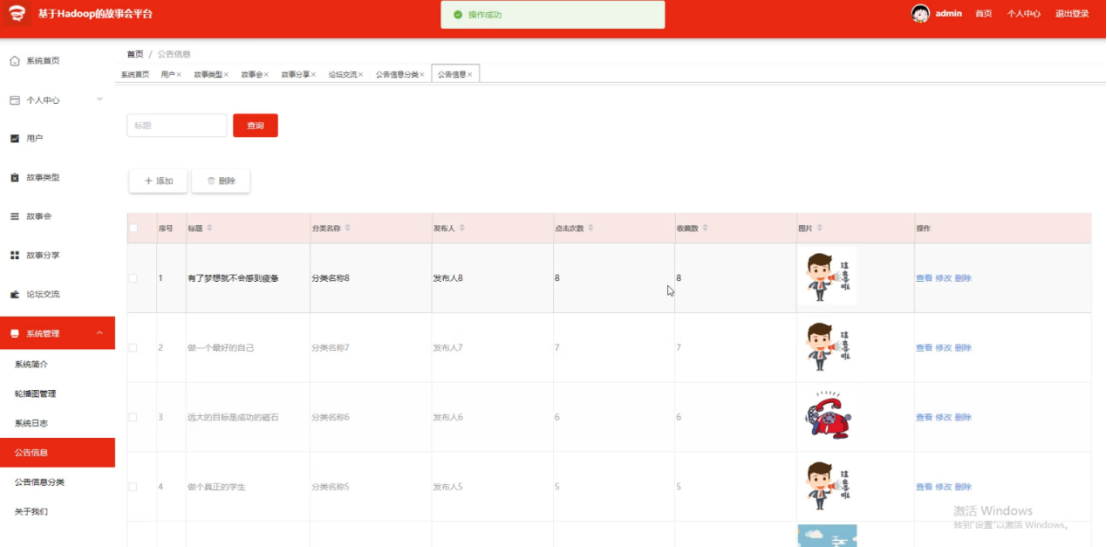Sort by 点击次数 column arrows

[591, 229]
